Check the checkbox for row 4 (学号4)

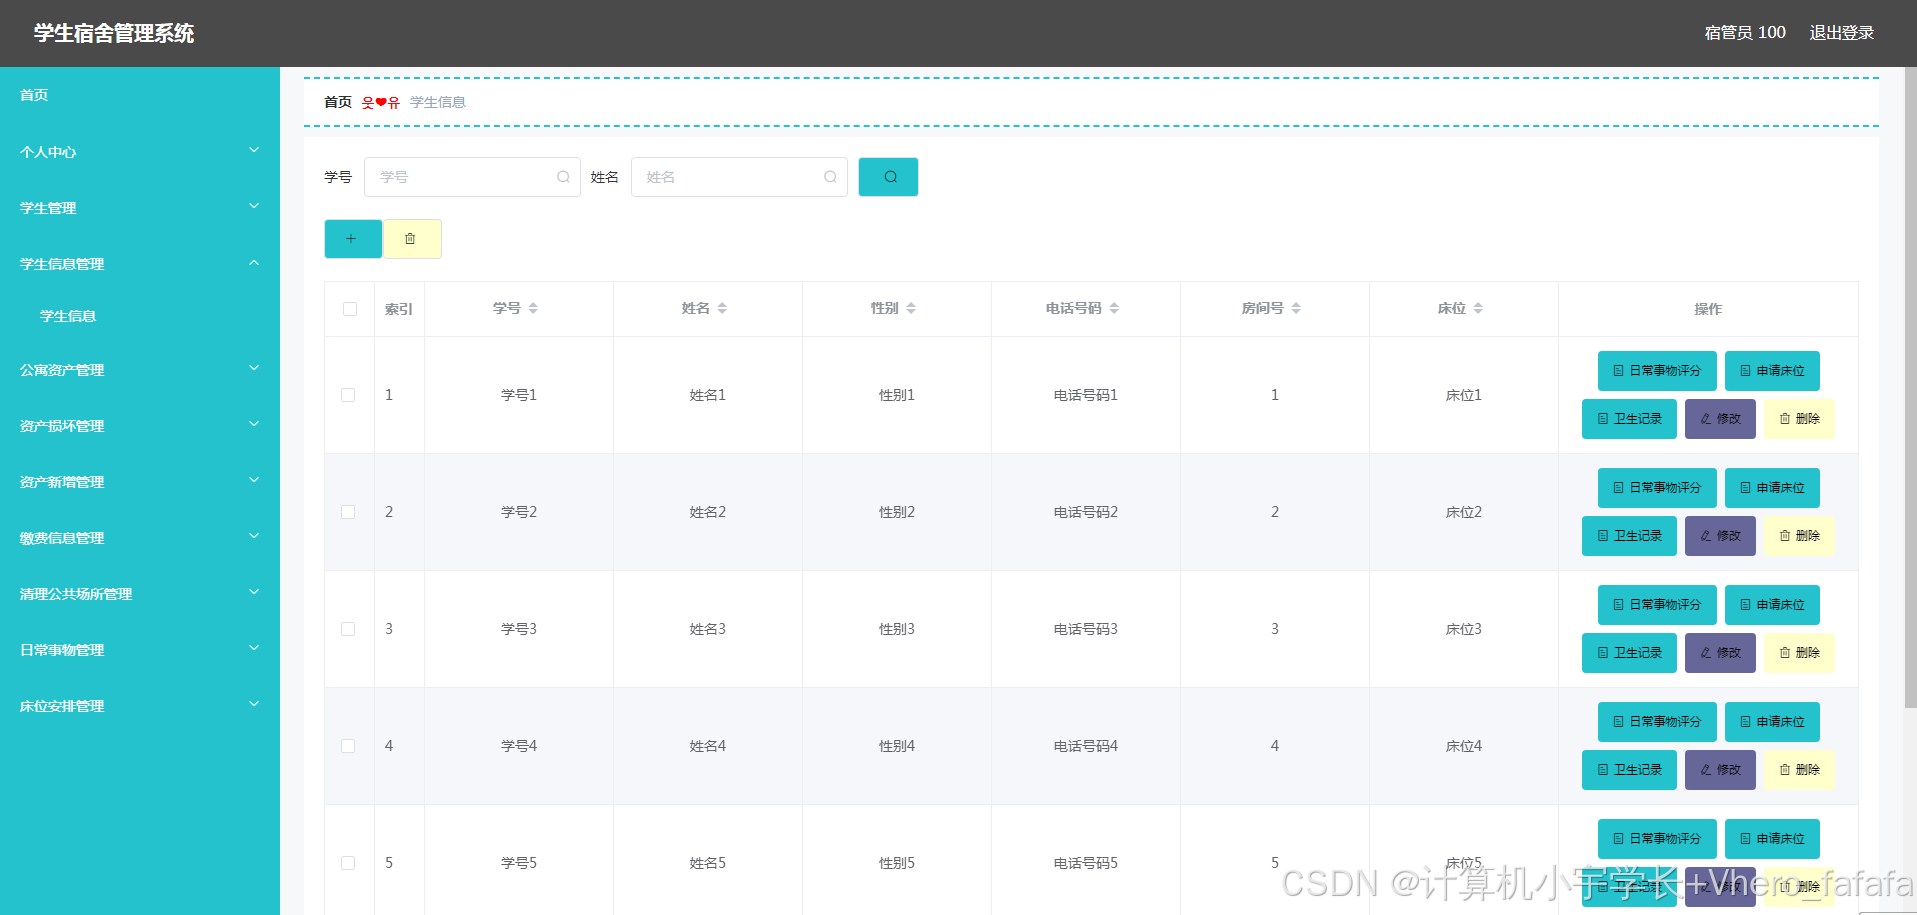(x=348, y=746)
